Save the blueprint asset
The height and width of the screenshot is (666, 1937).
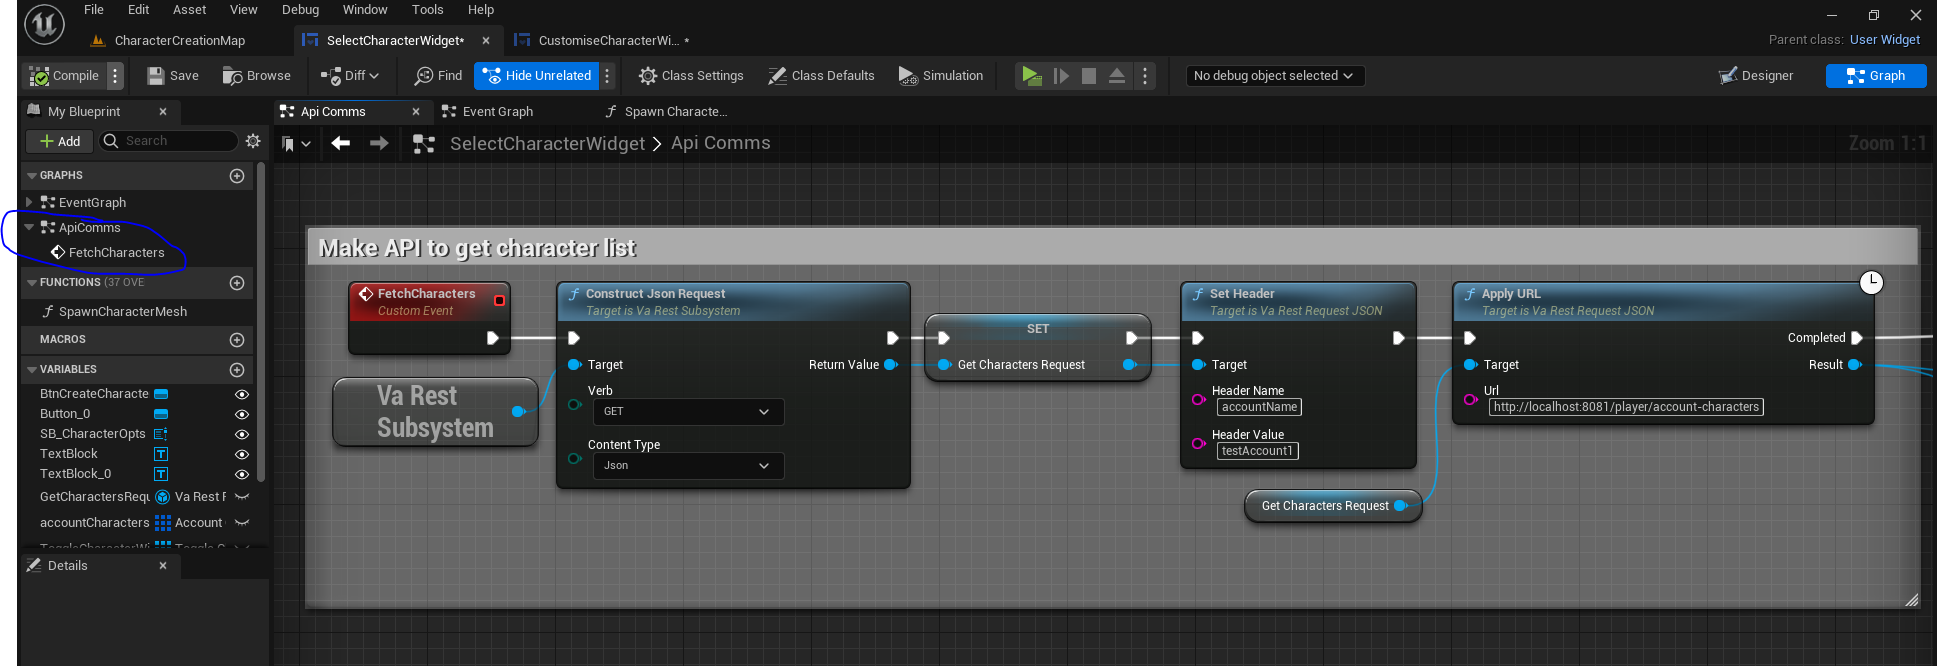point(173,76)
